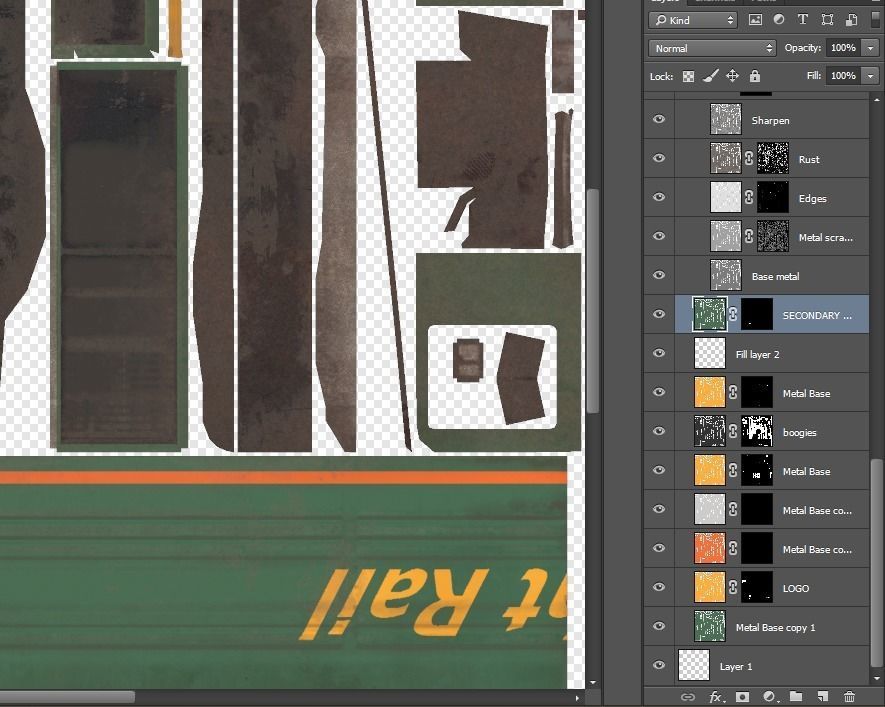Hide the Base metal layer
This screenshot has height=707, width=885.
tap(659, 275)
